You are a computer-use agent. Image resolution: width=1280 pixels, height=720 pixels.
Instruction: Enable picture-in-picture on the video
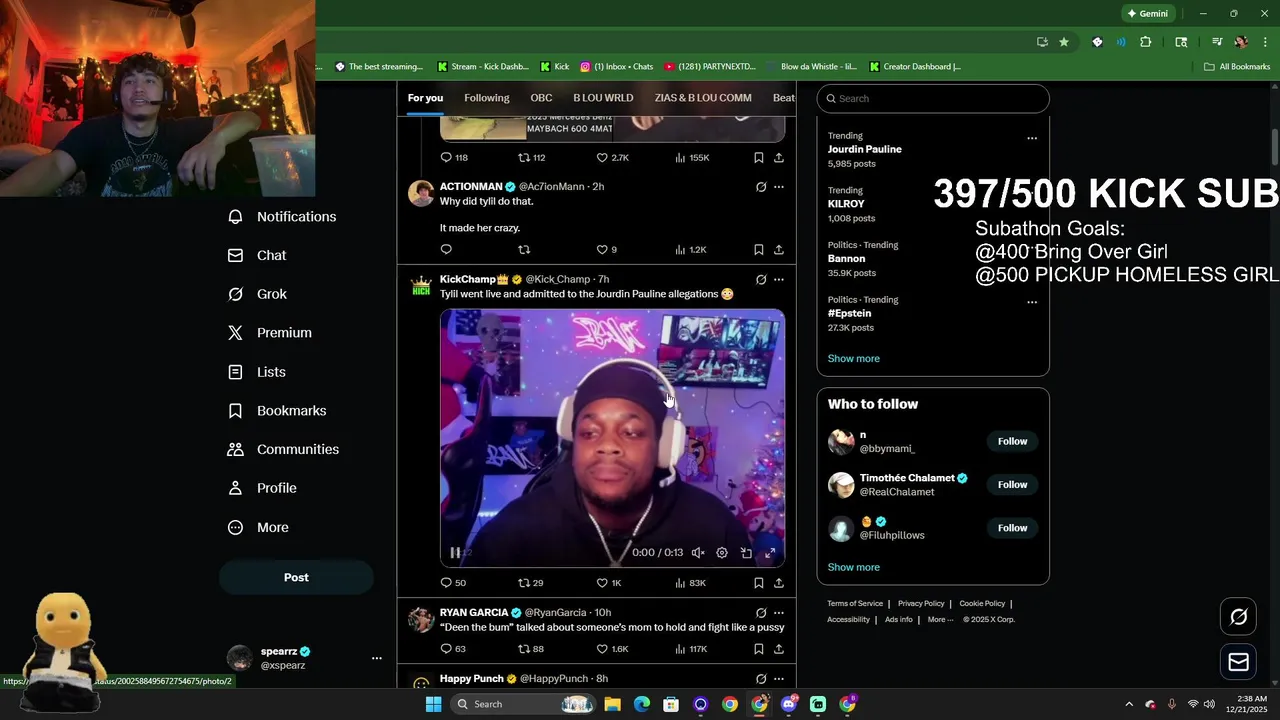click(746, 553)
